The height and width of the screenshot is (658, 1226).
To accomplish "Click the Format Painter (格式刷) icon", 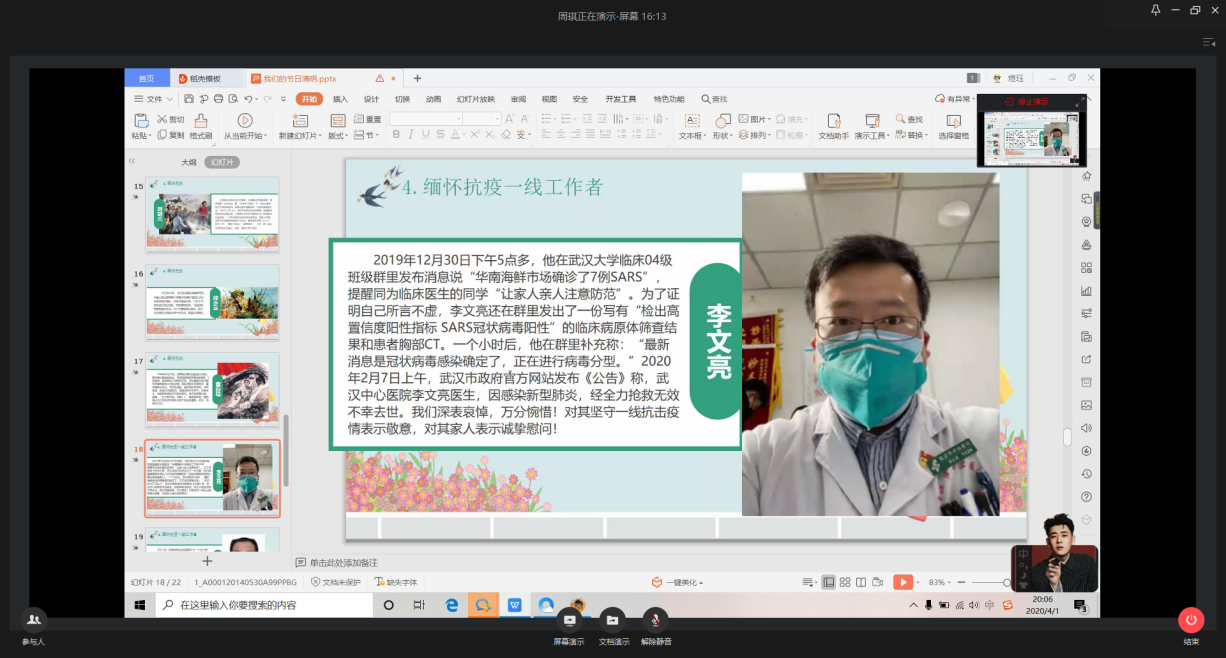I will click(200, 121).
